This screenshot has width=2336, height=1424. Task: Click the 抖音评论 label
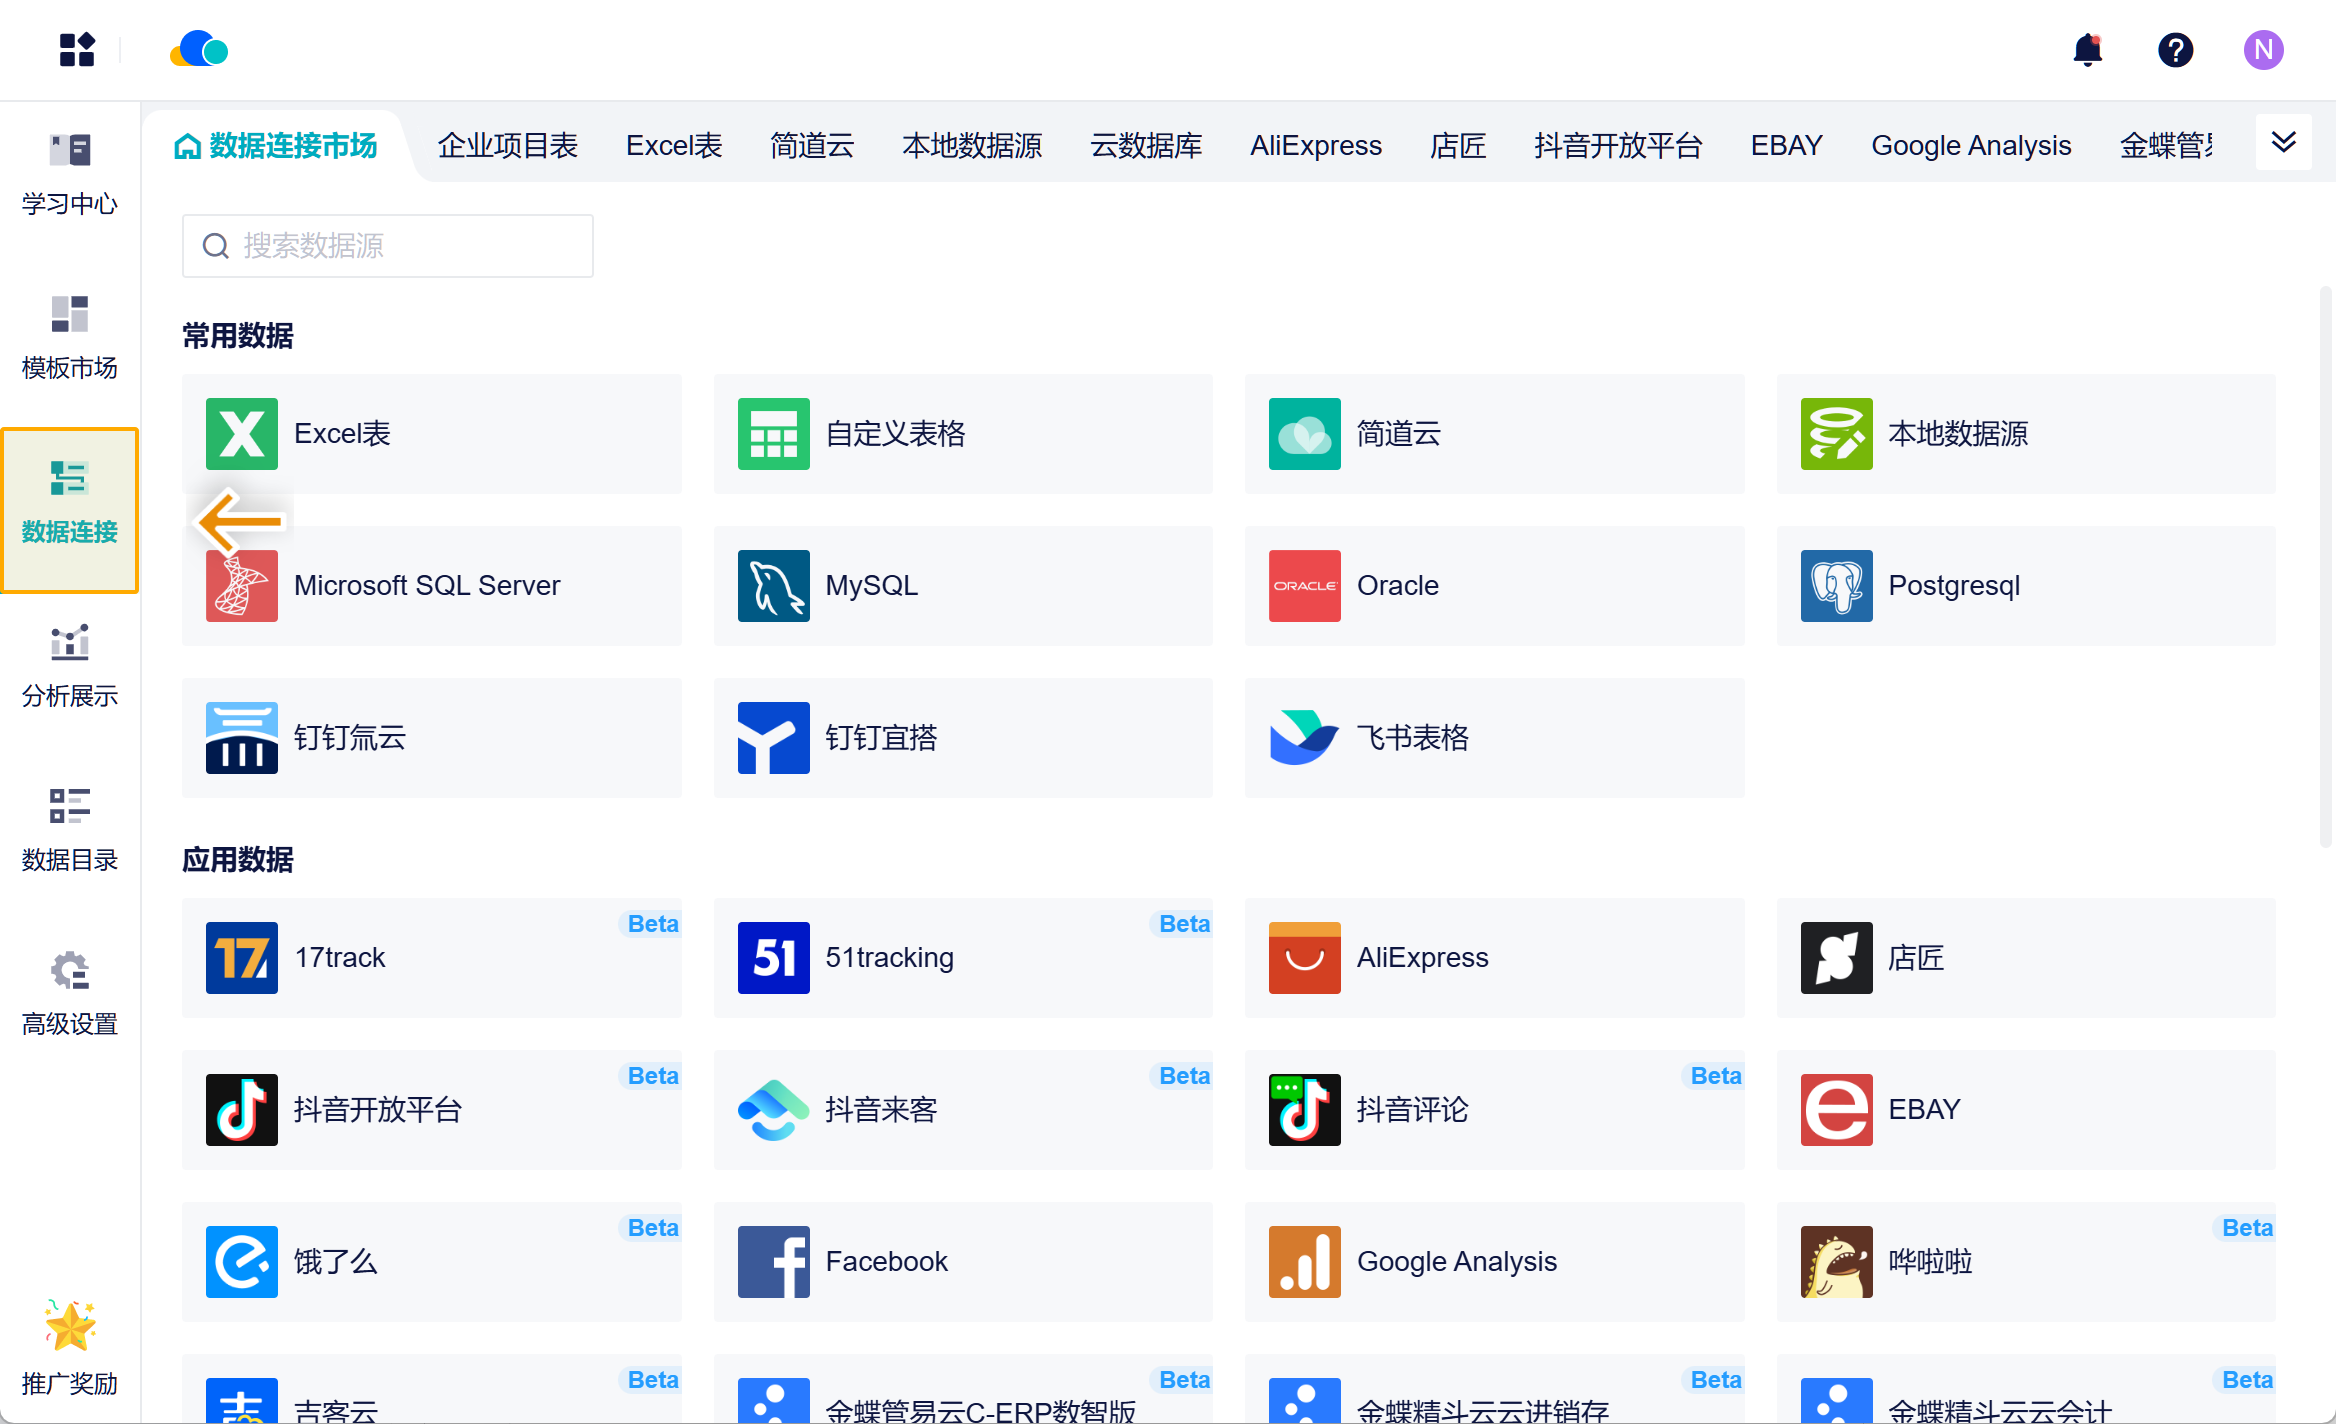pyautogui.click(x=1413, y=1110)
